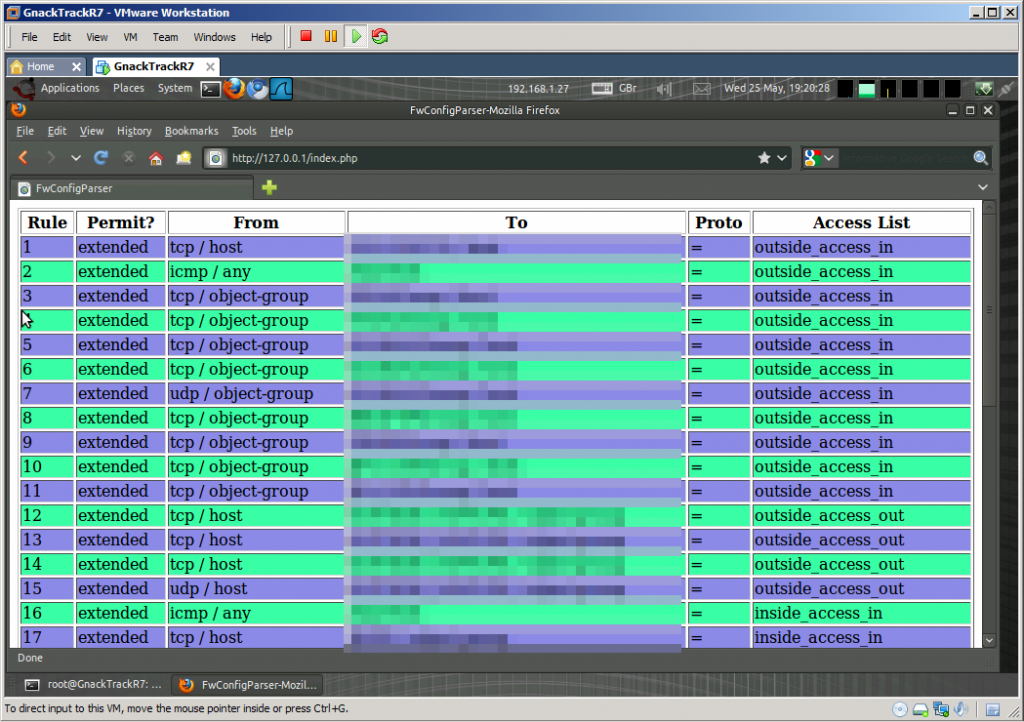
Task: Close the VMware Home tab
Action: click(x=76, y=67)
